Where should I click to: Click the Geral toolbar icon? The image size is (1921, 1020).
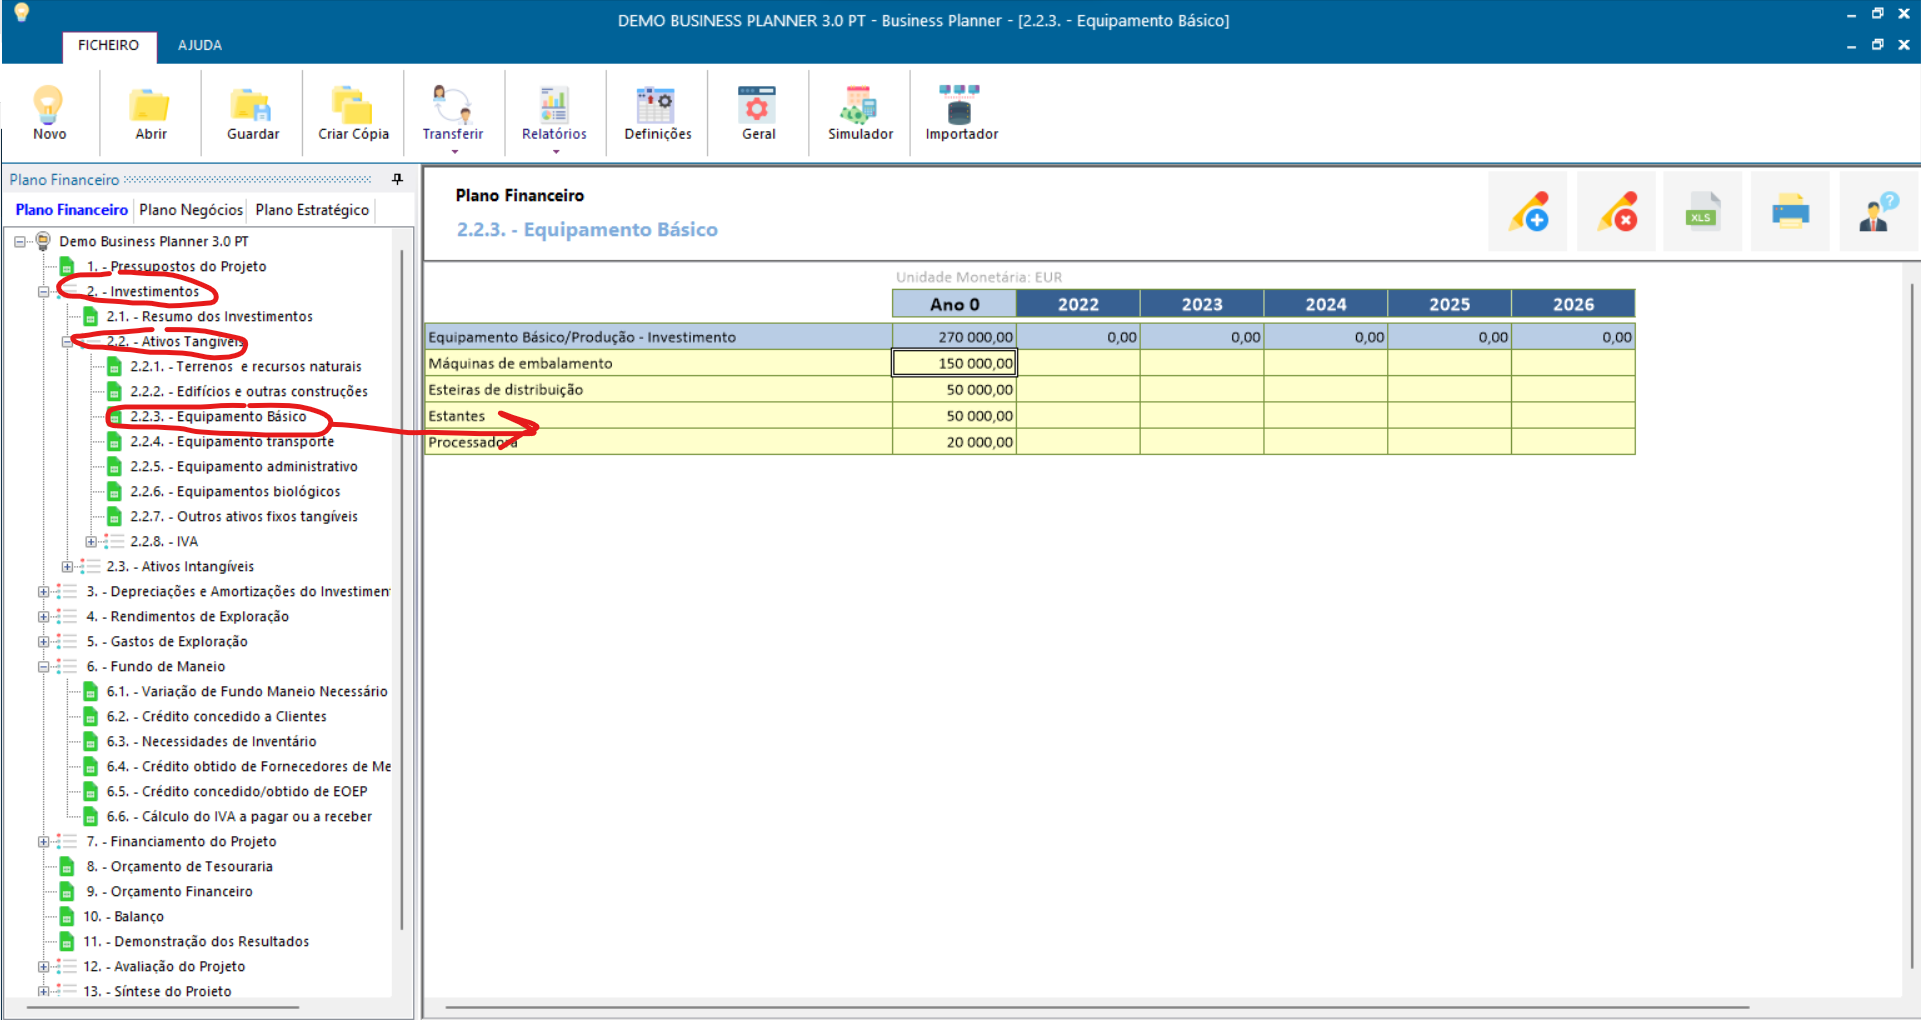point(758,112)
